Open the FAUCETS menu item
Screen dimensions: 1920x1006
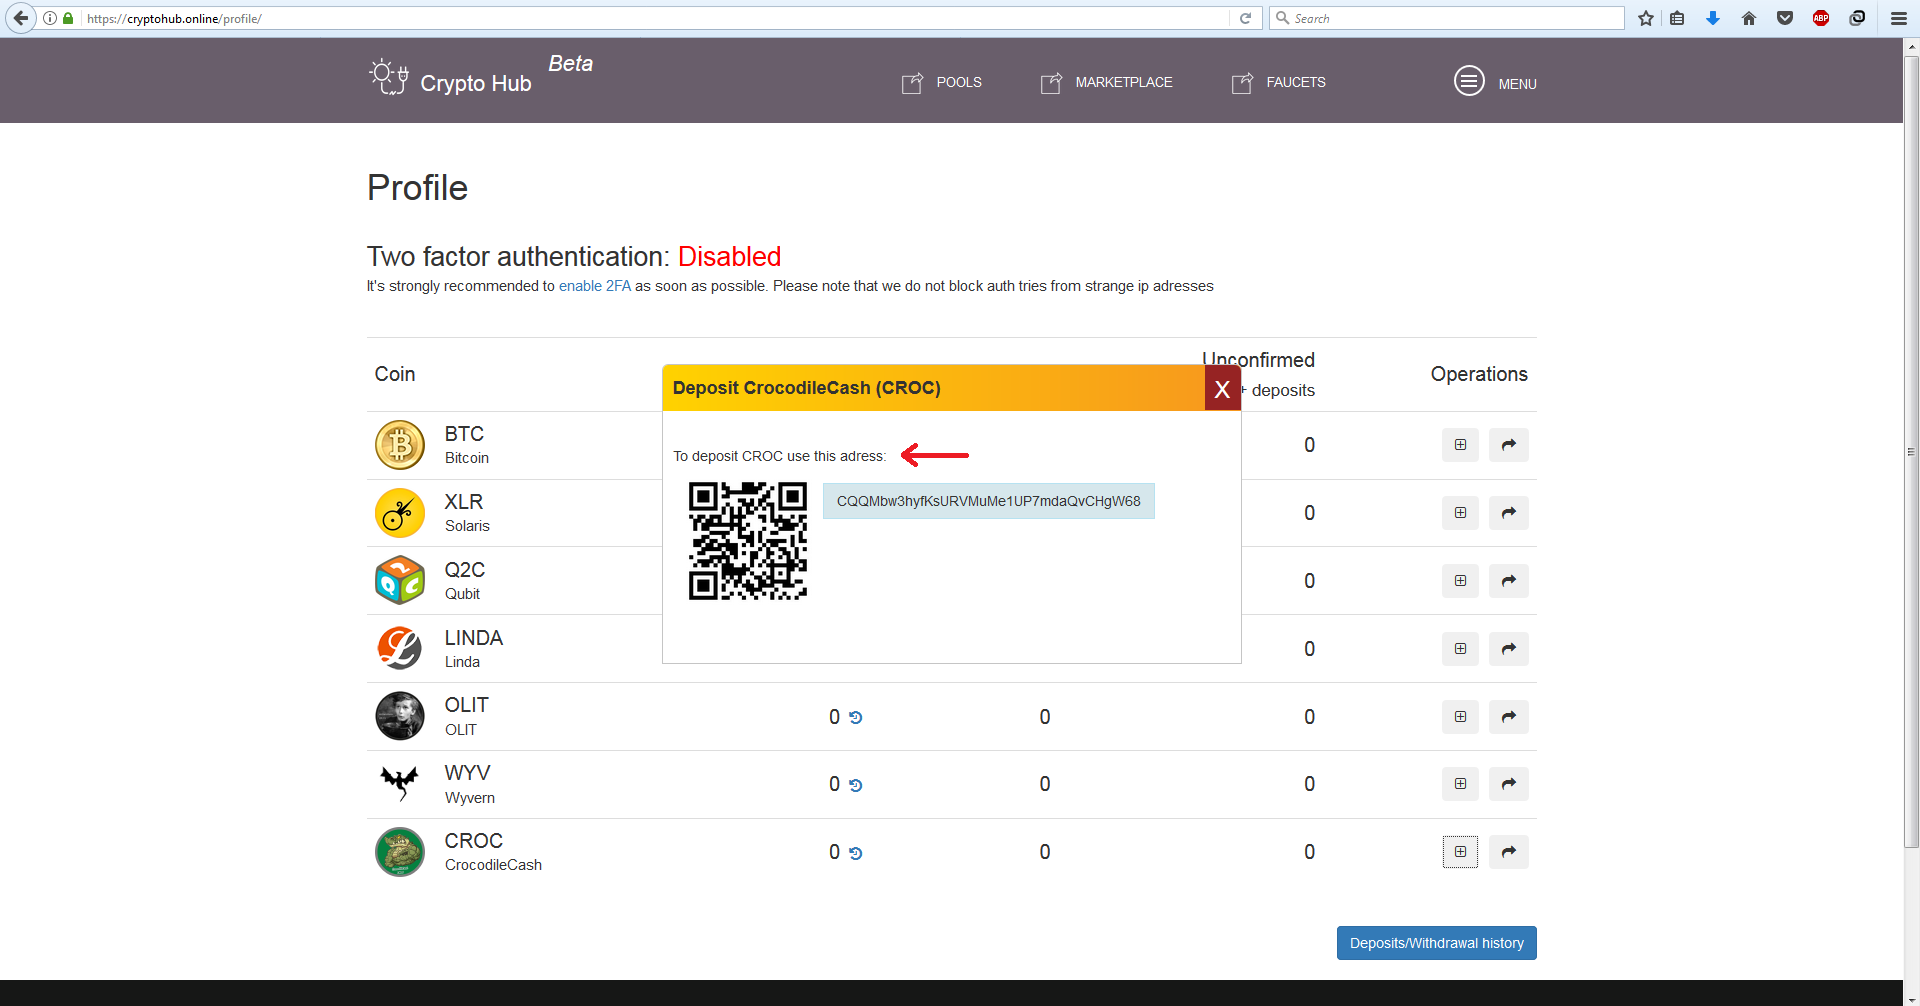point(1278,83)
